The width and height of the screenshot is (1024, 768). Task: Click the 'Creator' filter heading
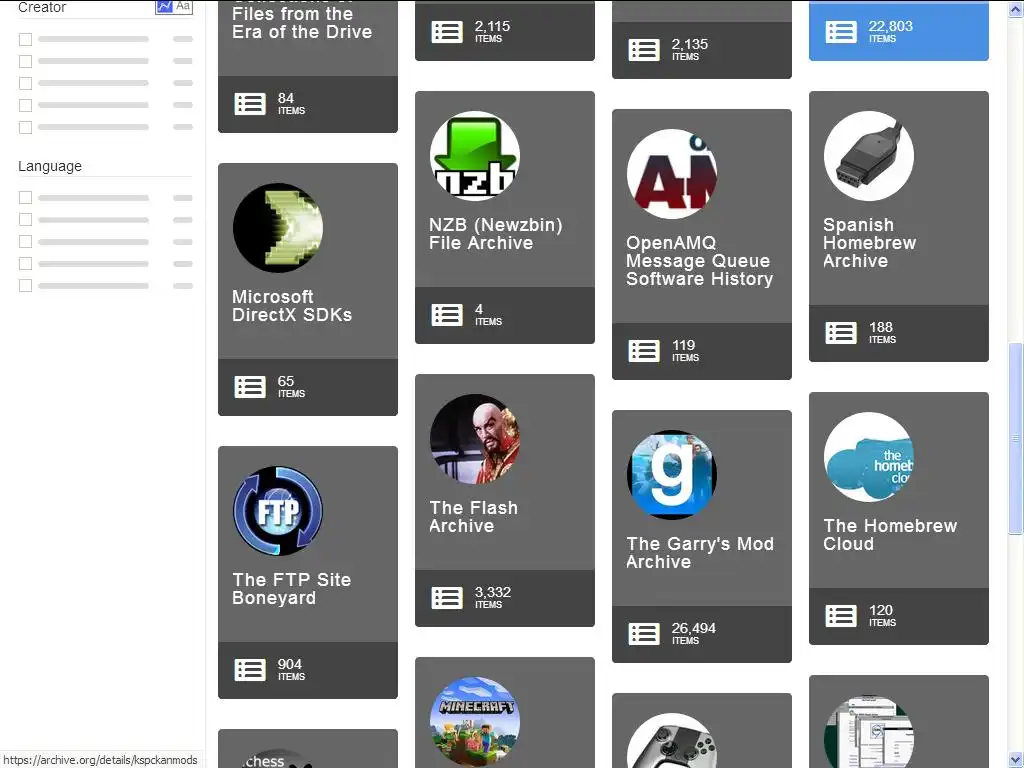[x=42, y=7]
